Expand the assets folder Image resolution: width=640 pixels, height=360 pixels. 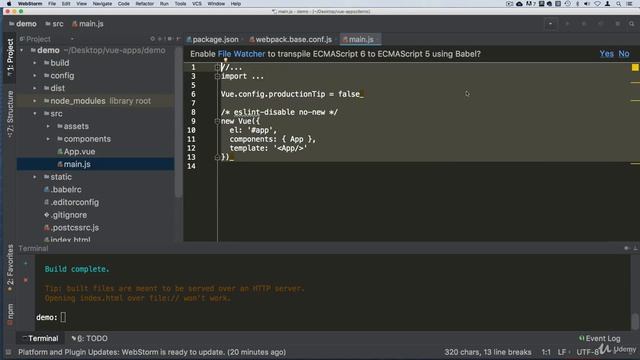tap(48, 127)
